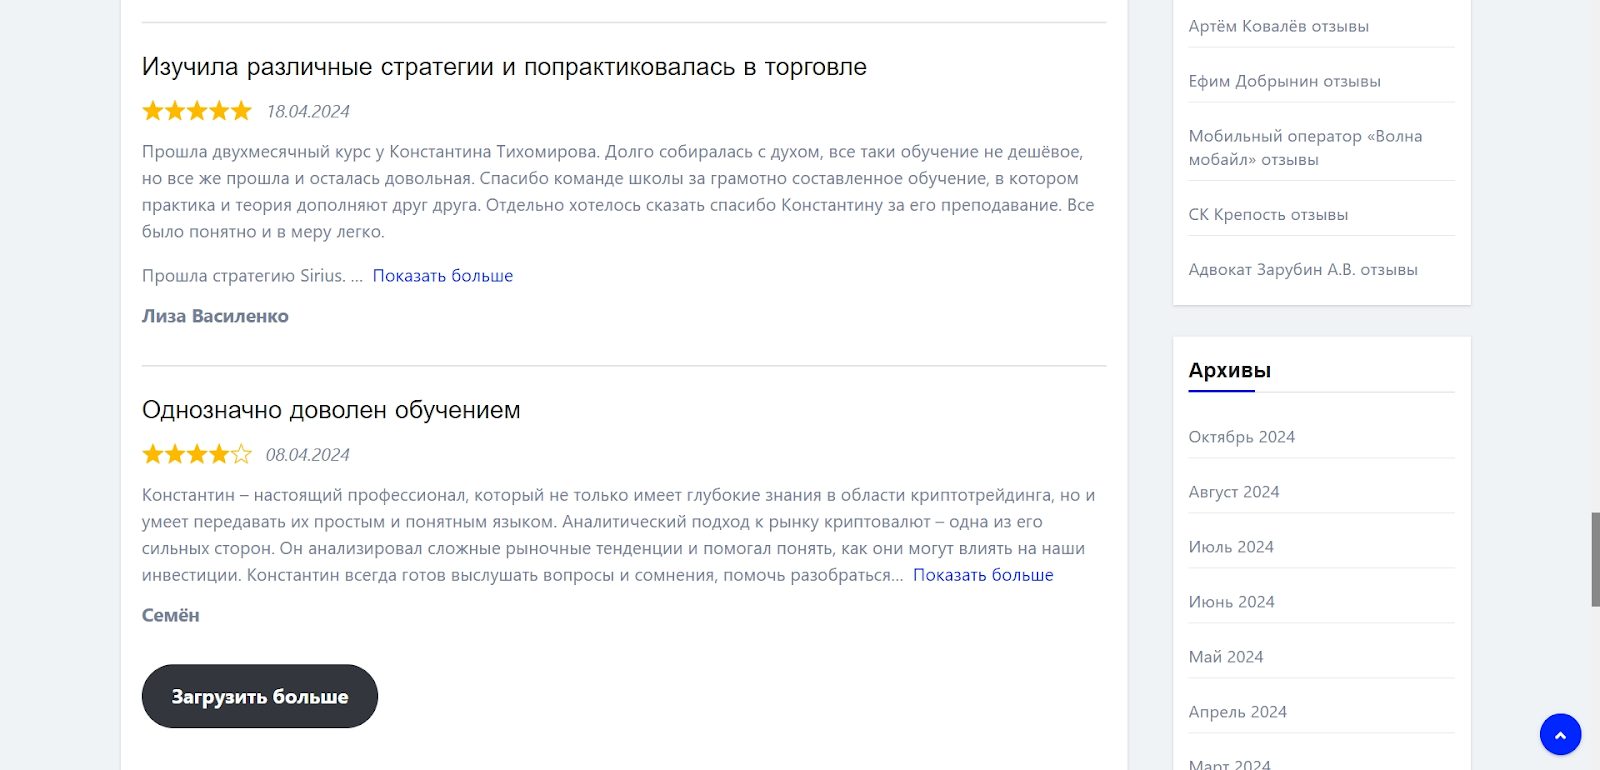The image size is (1600, 770).
Task: Click the scroll-to-top arrow button
Action: coord(1560,735)
